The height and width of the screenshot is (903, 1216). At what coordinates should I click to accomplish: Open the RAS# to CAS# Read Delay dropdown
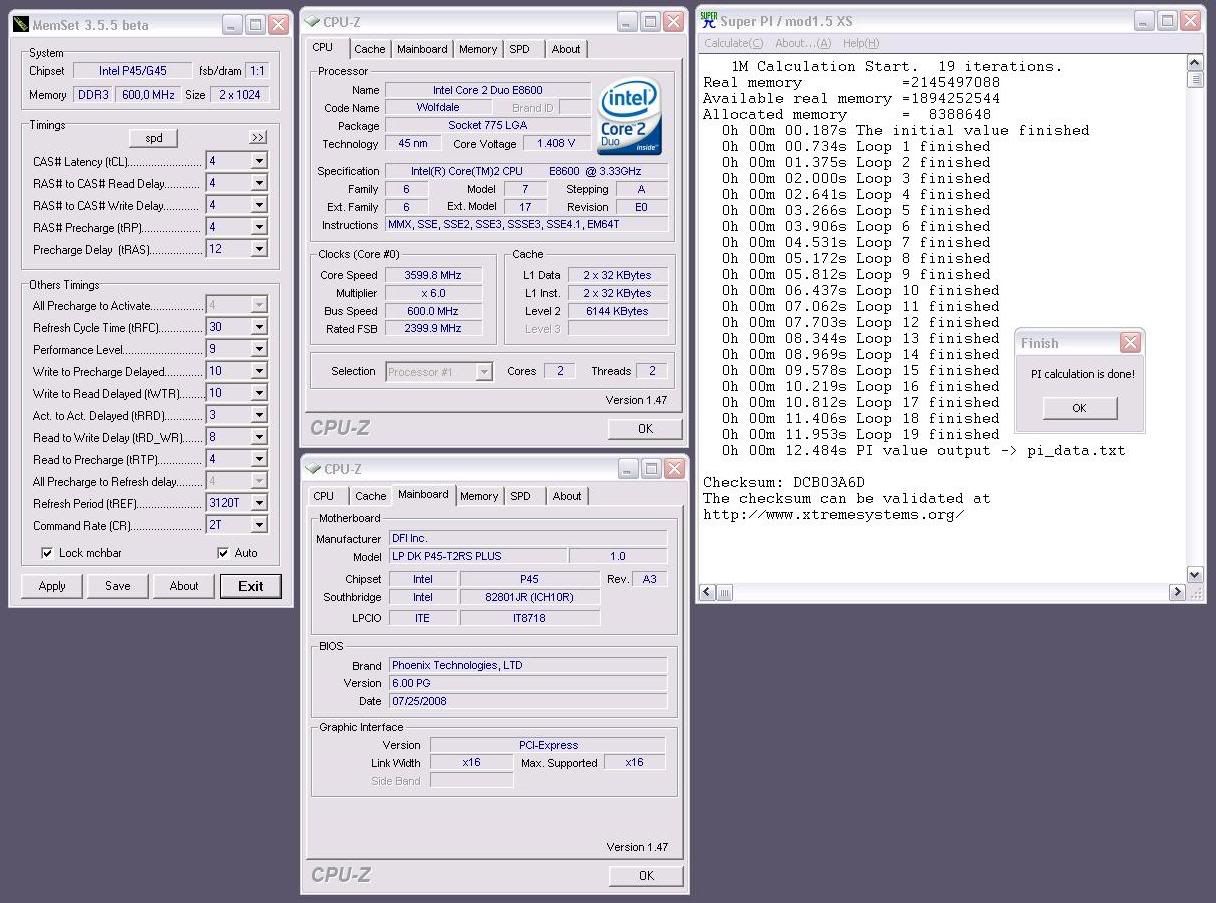(259, 183)
